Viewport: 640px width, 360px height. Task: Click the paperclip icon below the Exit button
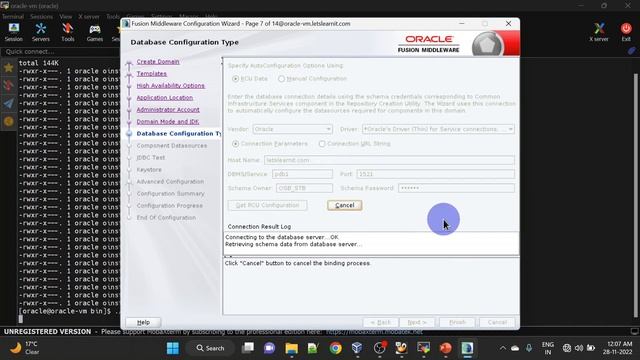pyautogui.click(x=632, y=51)
